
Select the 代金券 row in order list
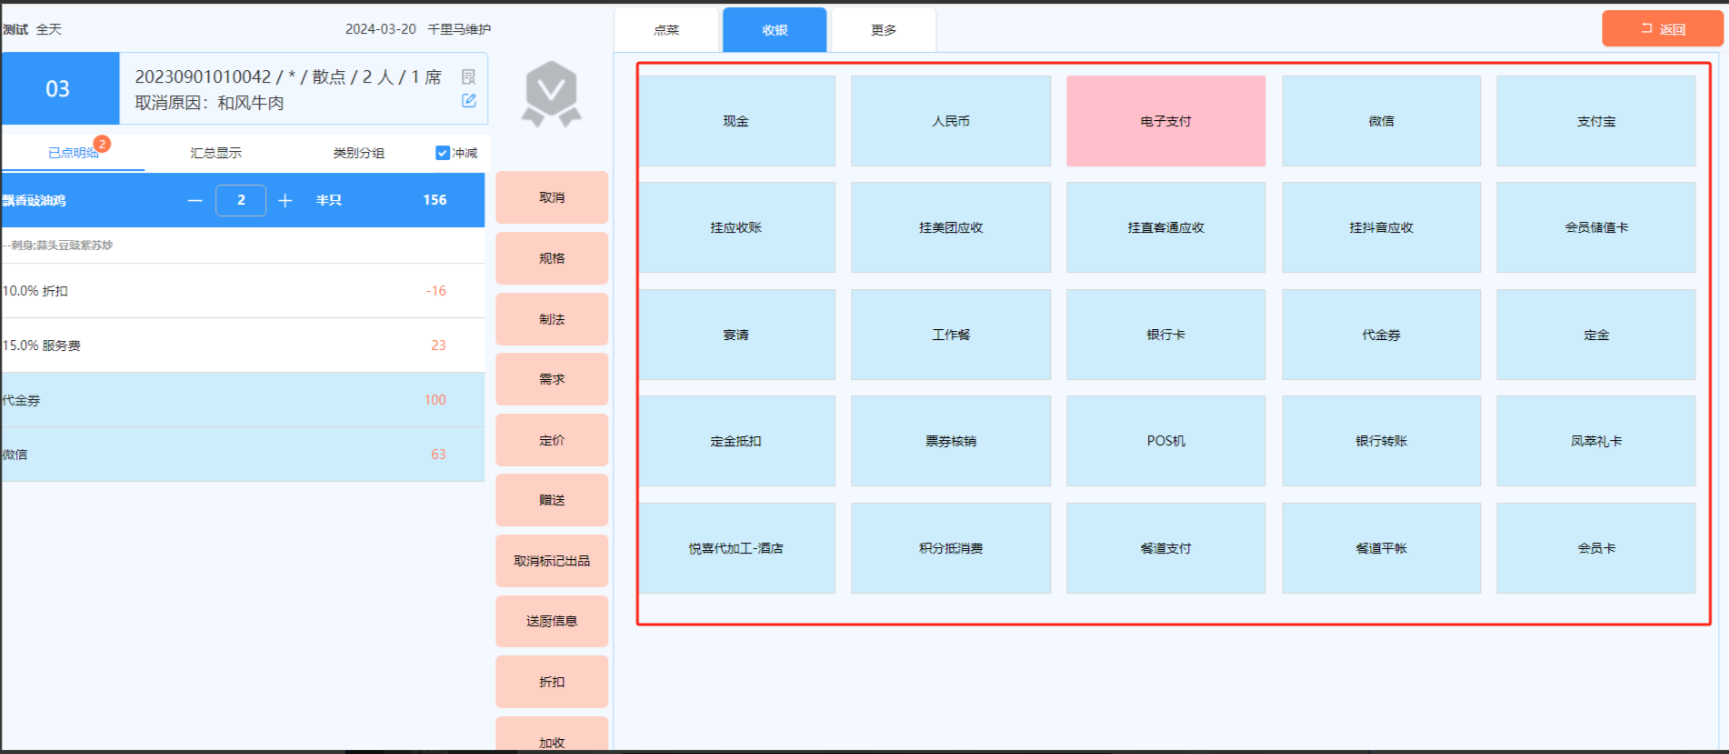tap(242, 400)
